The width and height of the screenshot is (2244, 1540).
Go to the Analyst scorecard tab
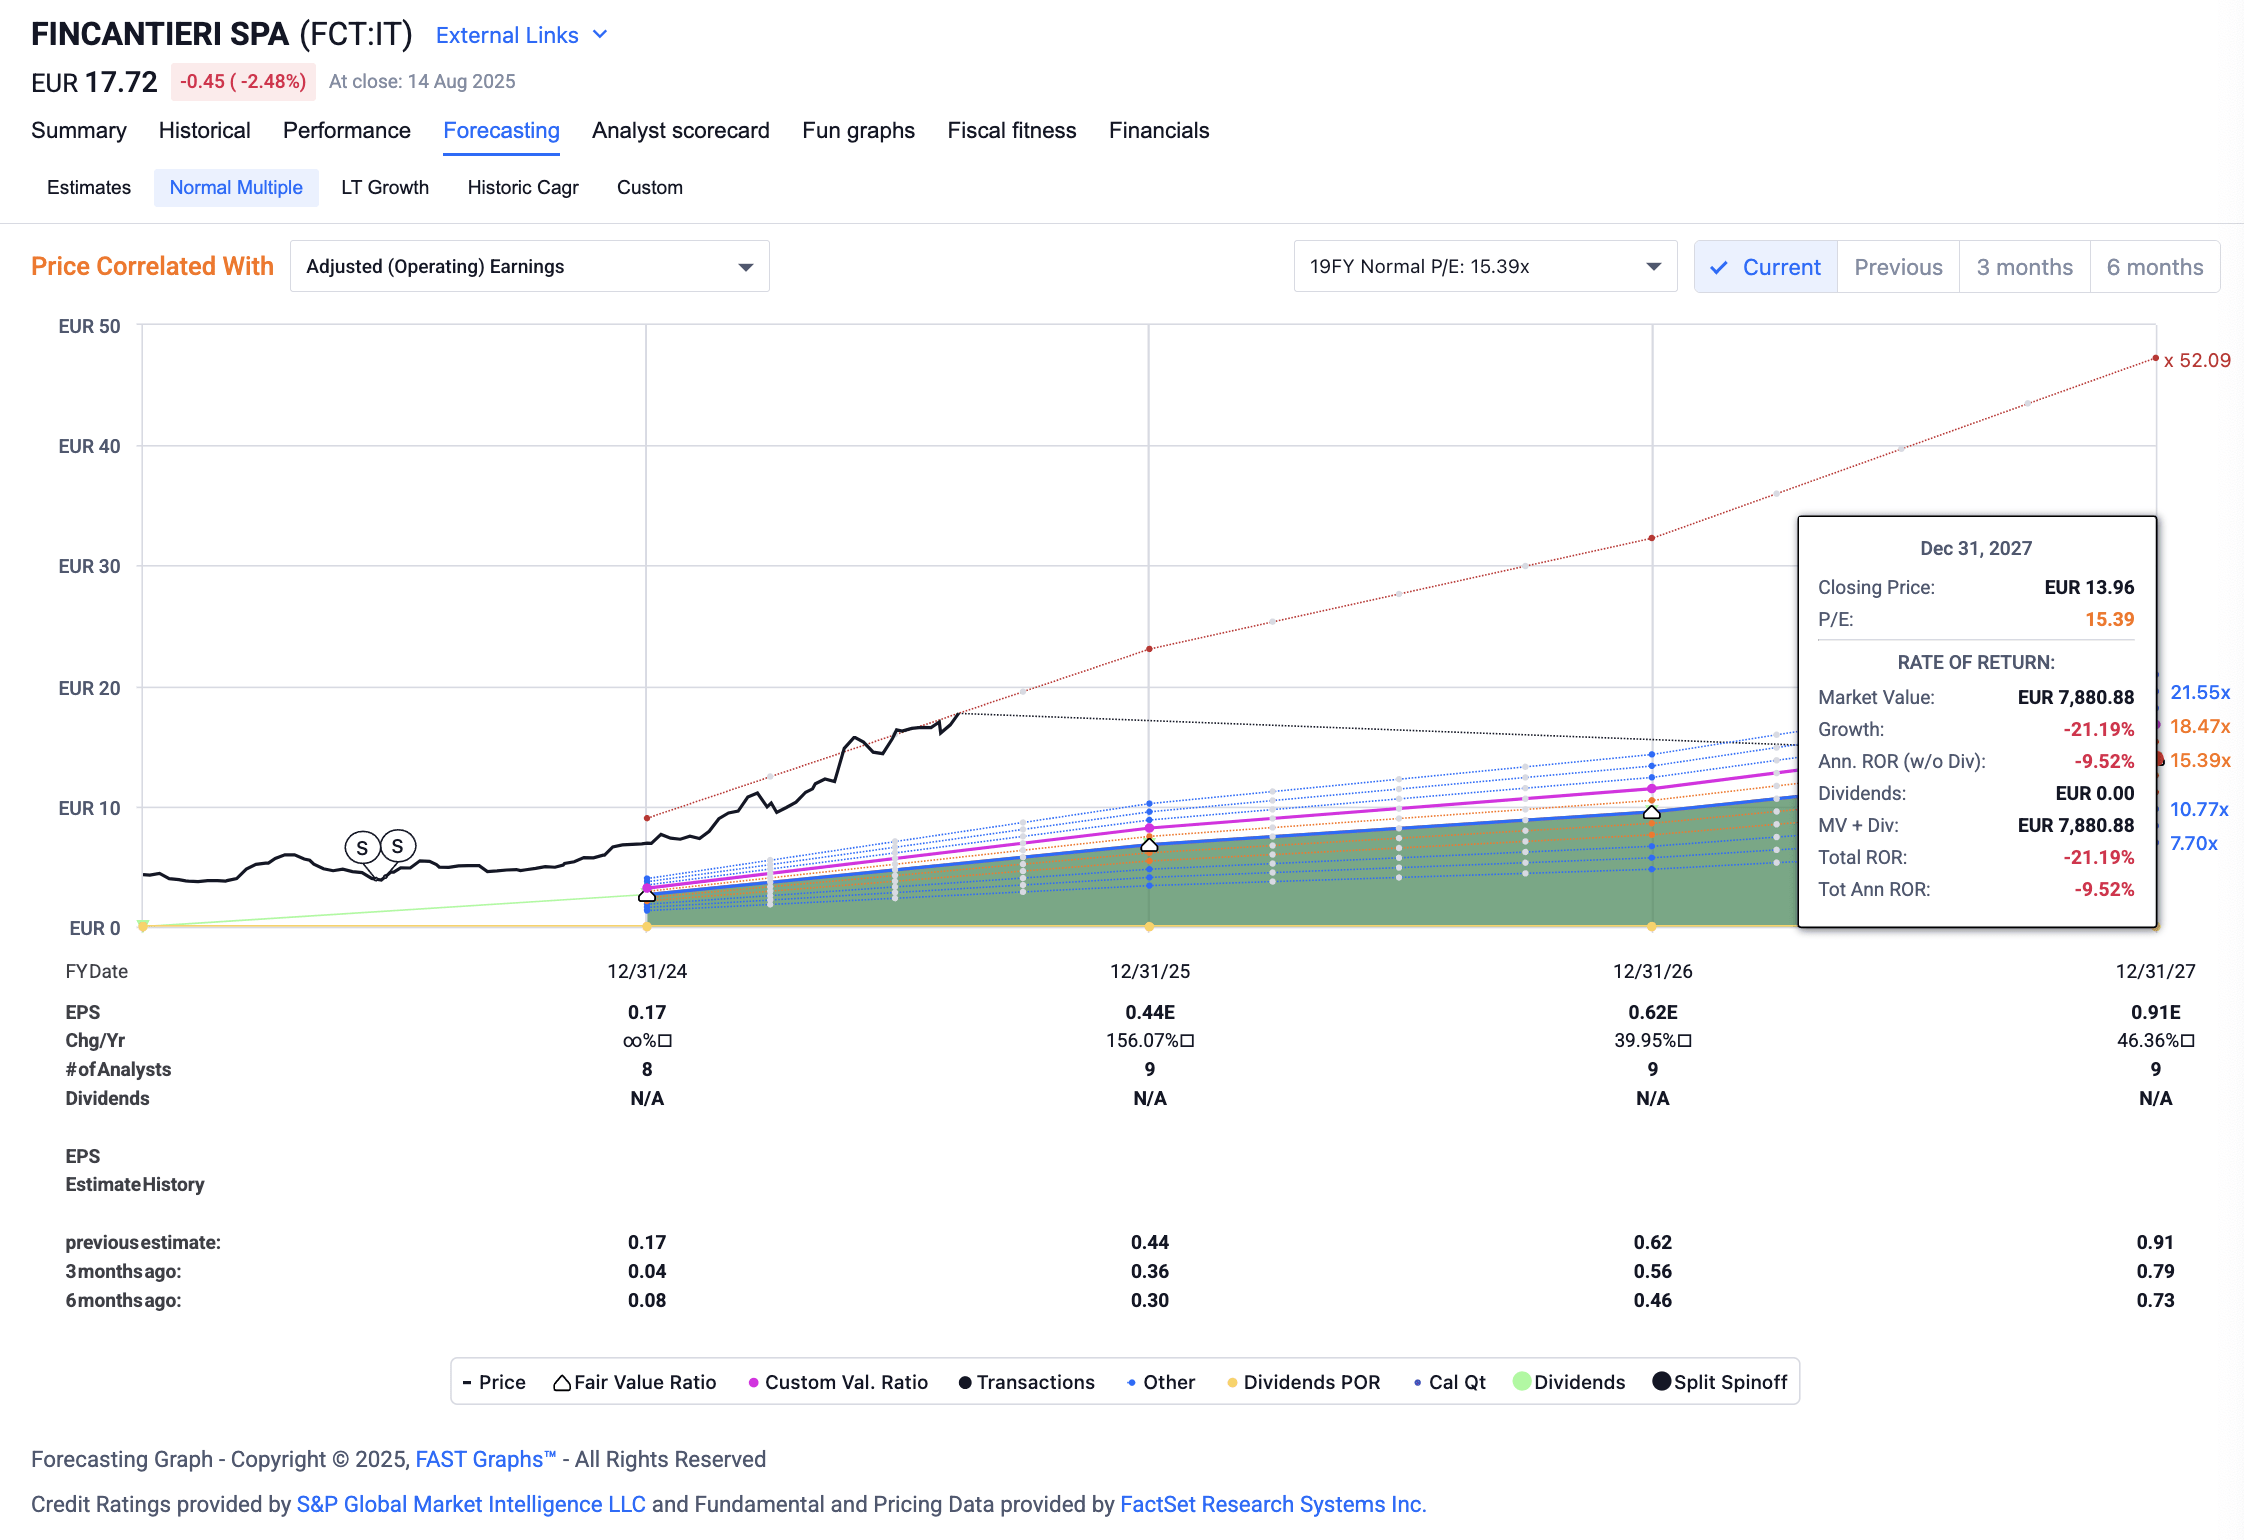(x=680, y=131)
